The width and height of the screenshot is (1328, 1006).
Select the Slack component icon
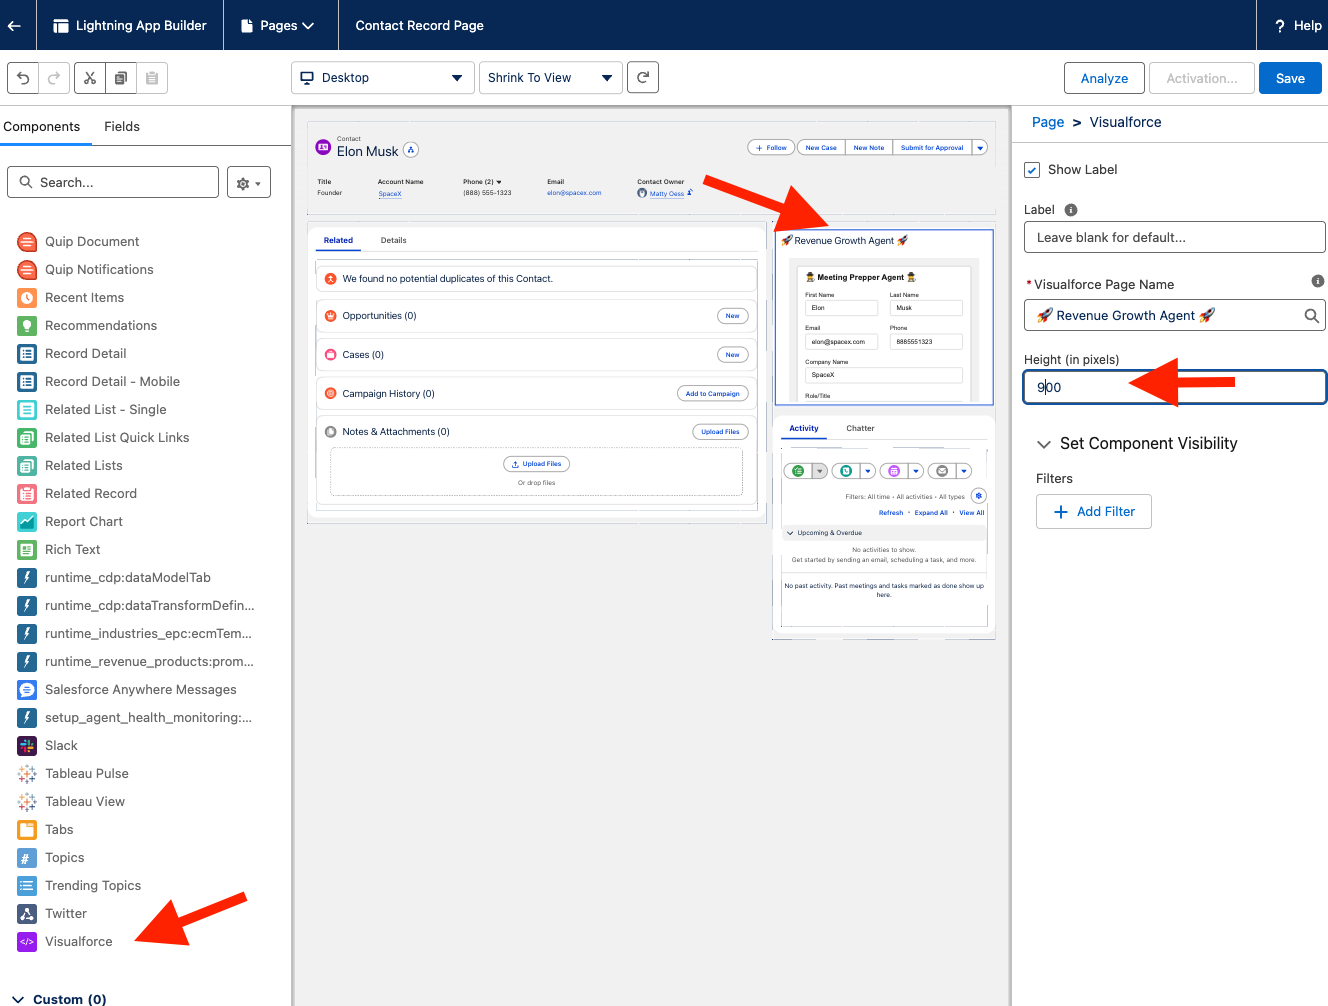25,745
